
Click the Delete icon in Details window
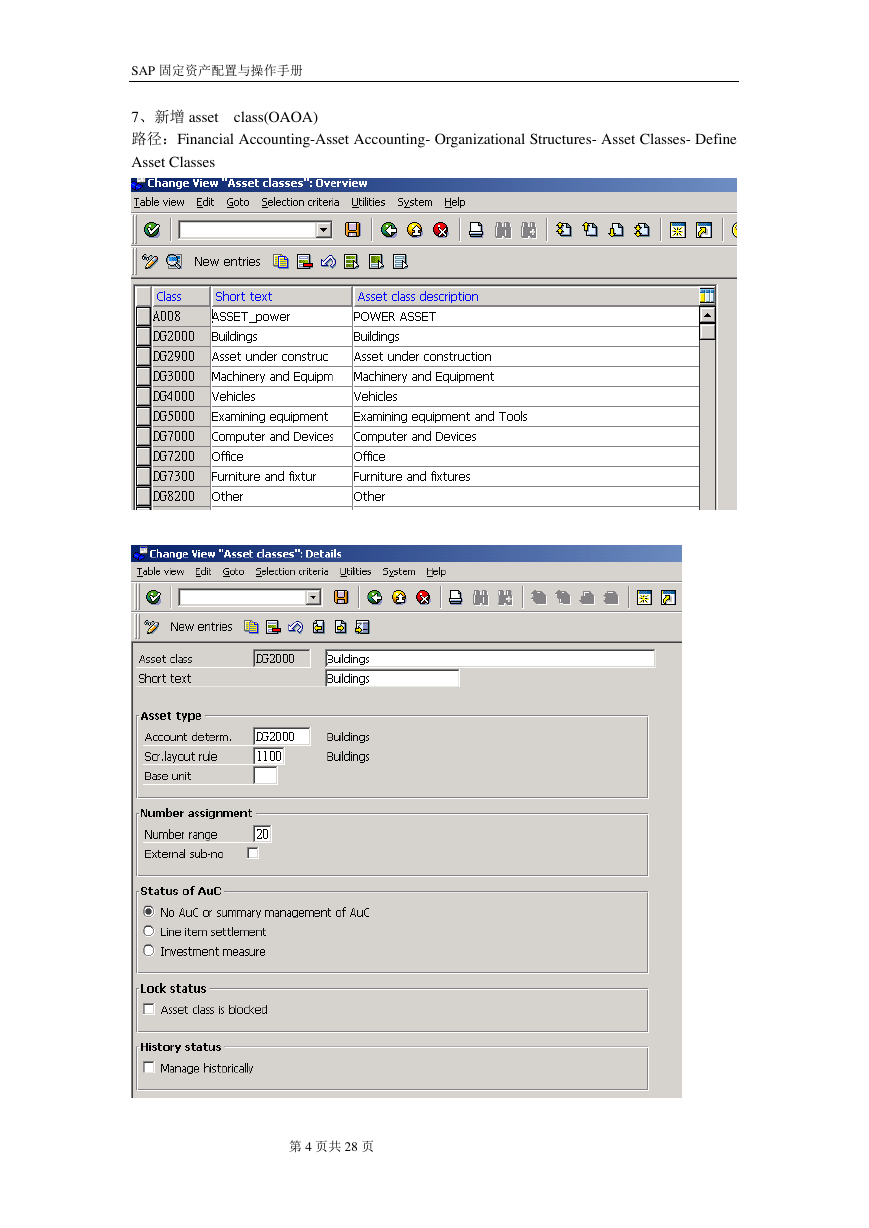[x=273, y=627]
